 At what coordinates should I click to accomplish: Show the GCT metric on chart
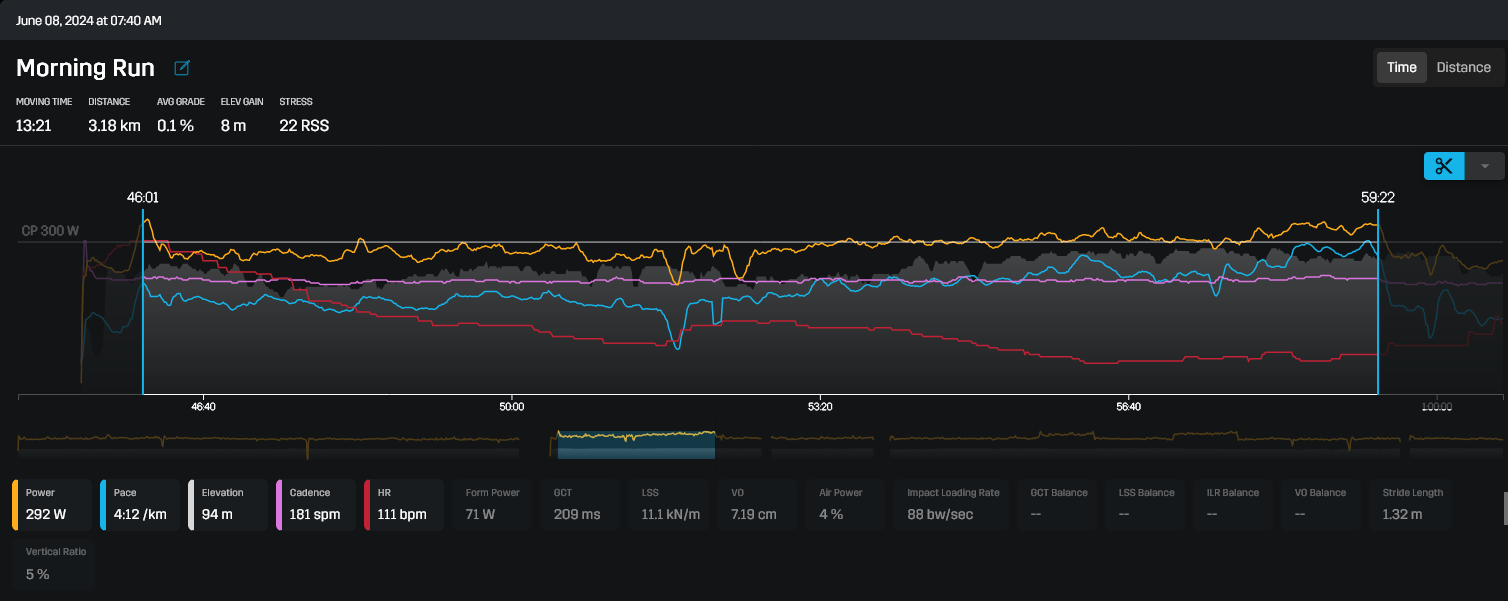coord(582,504)
